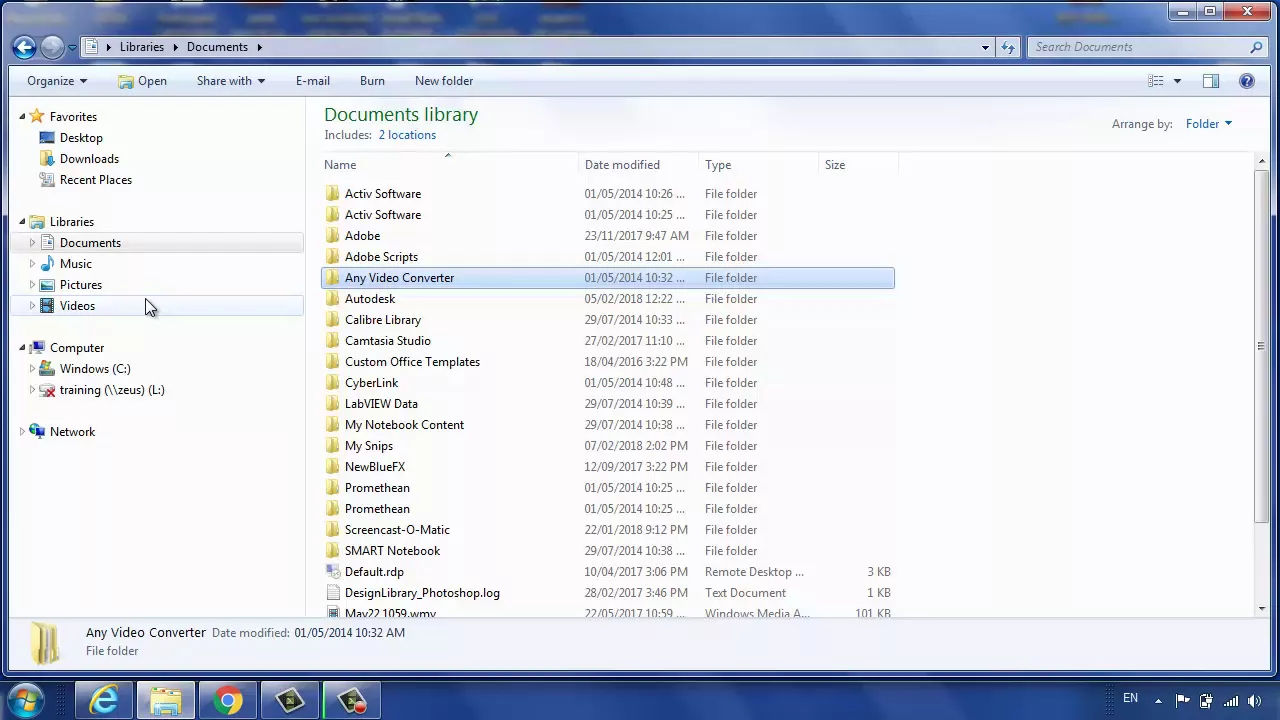Click the Pictures library icon

pyautogui.click(x=47, y=285)
